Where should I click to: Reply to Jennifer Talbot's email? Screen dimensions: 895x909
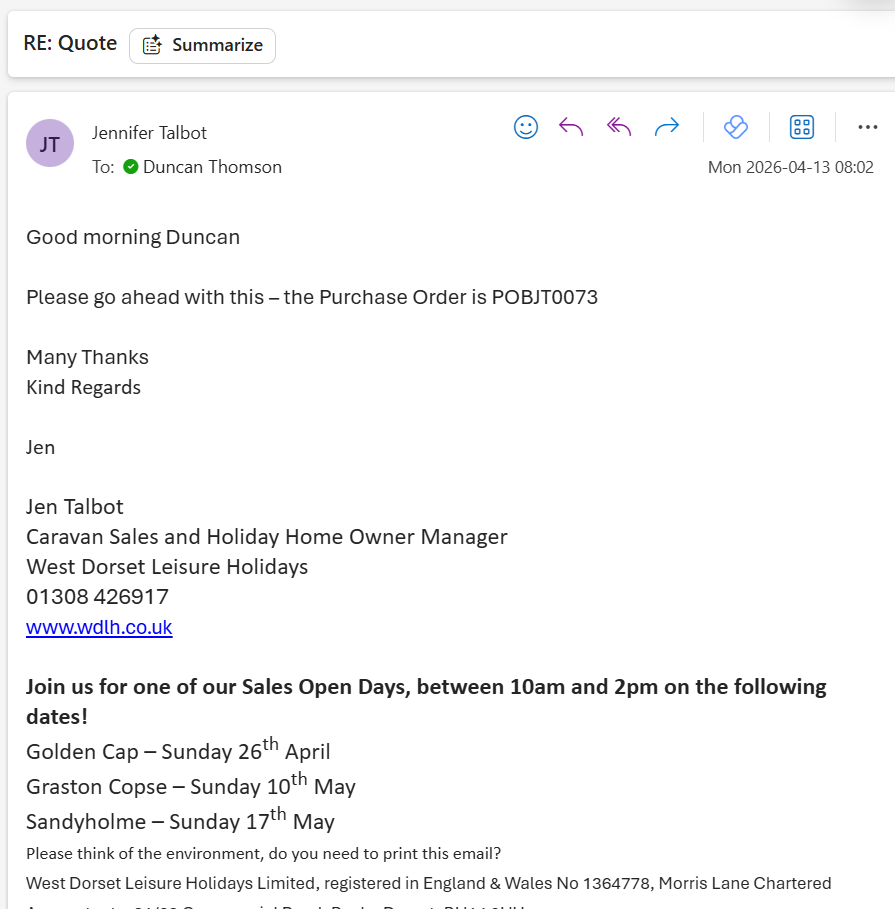[x=571, y=127]
